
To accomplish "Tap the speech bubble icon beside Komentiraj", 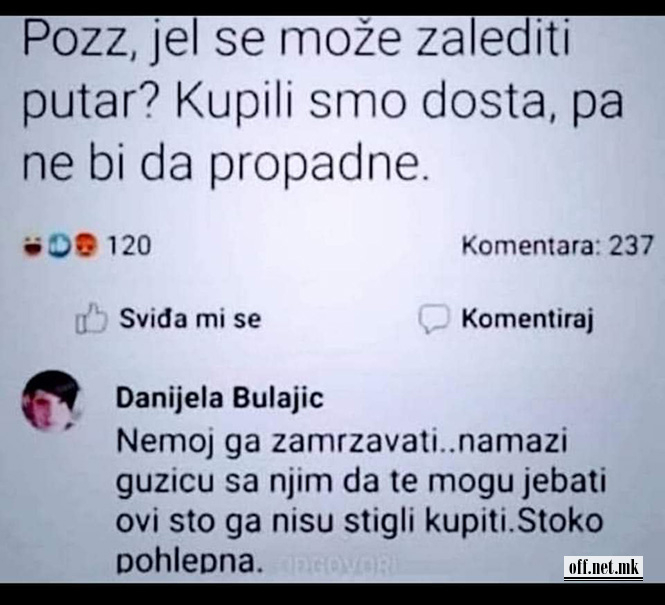I will pyautogui.click(x=433, y=319).
